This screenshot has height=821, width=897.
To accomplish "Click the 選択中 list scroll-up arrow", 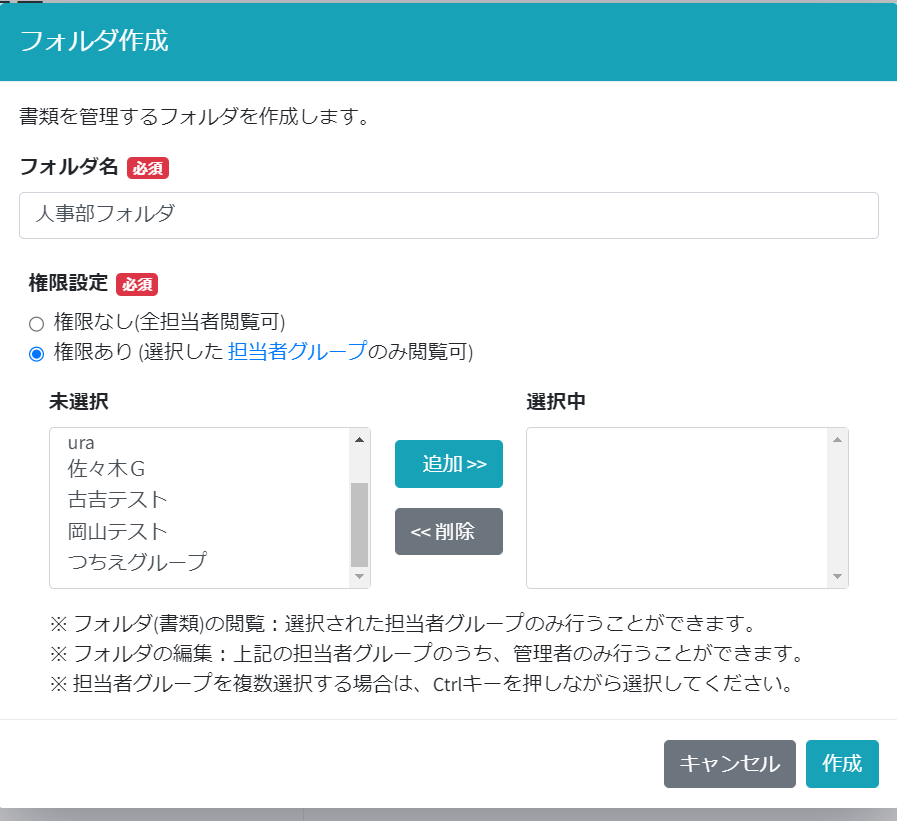I will pos(838,439).
